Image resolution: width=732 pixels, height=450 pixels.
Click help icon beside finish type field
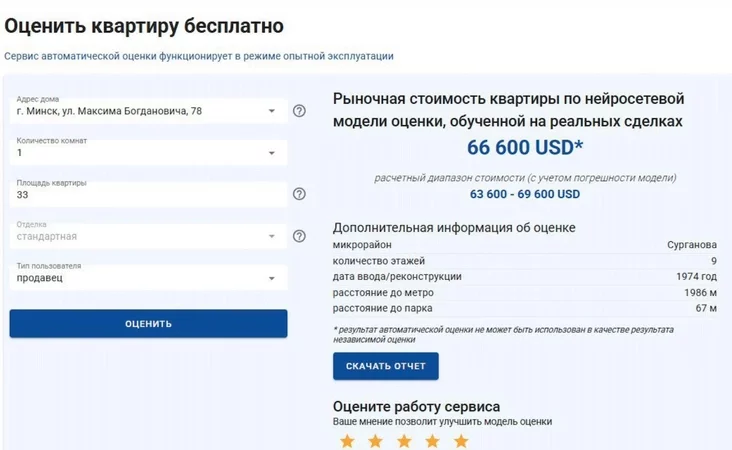pos(299,236)
